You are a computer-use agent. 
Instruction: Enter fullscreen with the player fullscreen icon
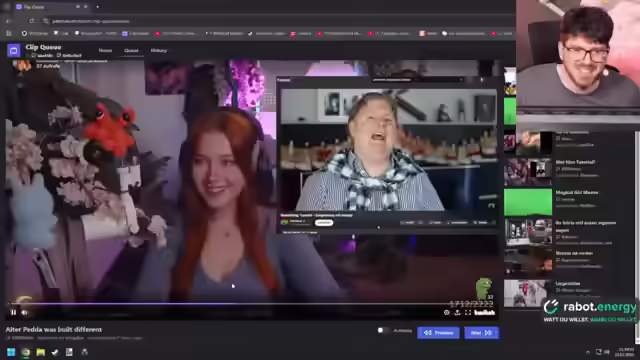coord(468,313)
